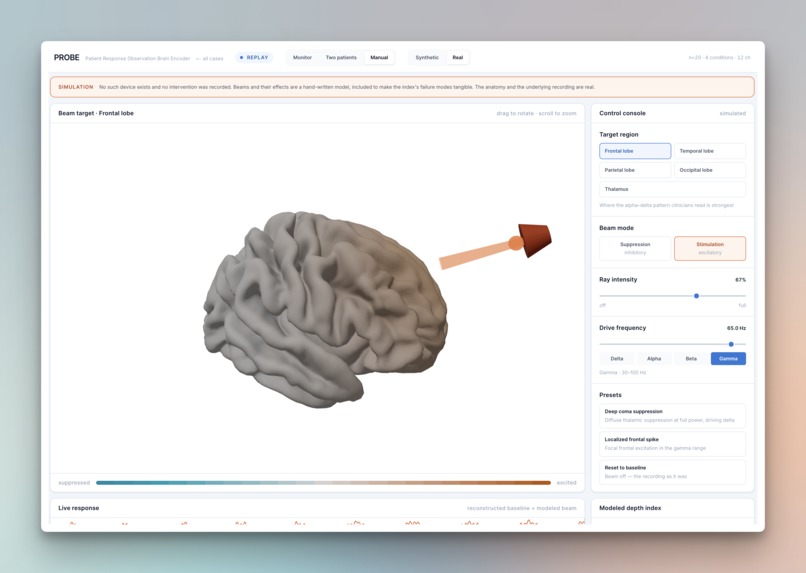Select Frontal lobe target region

pos(635,151)
